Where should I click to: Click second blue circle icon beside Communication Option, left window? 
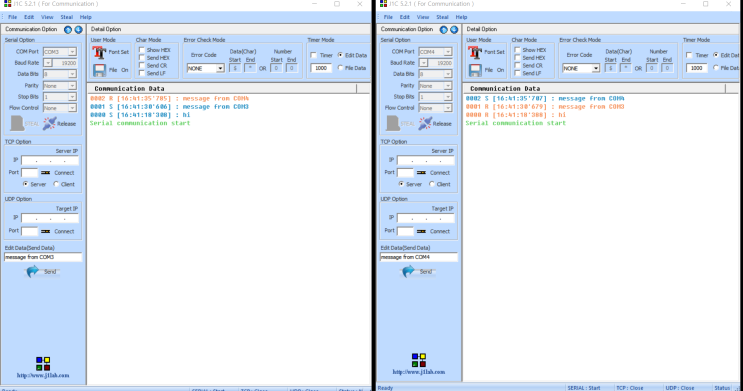pos(79,30)
